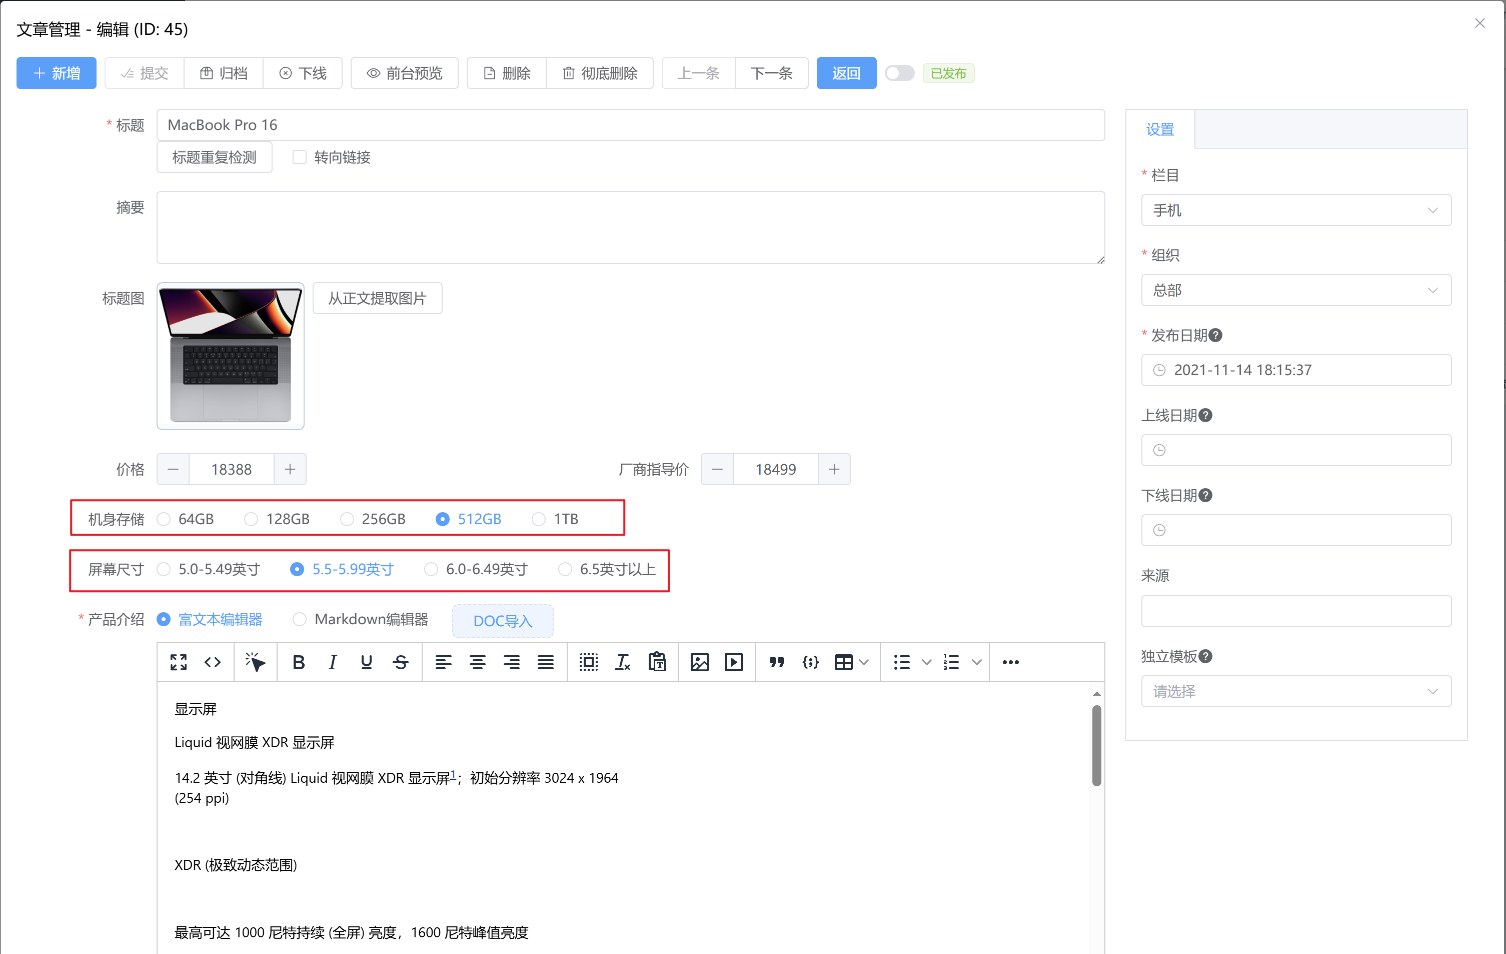The image size is (1506, 954).
Task: Open 前台预览 front-end preview
Action: (x=405, y=73)
